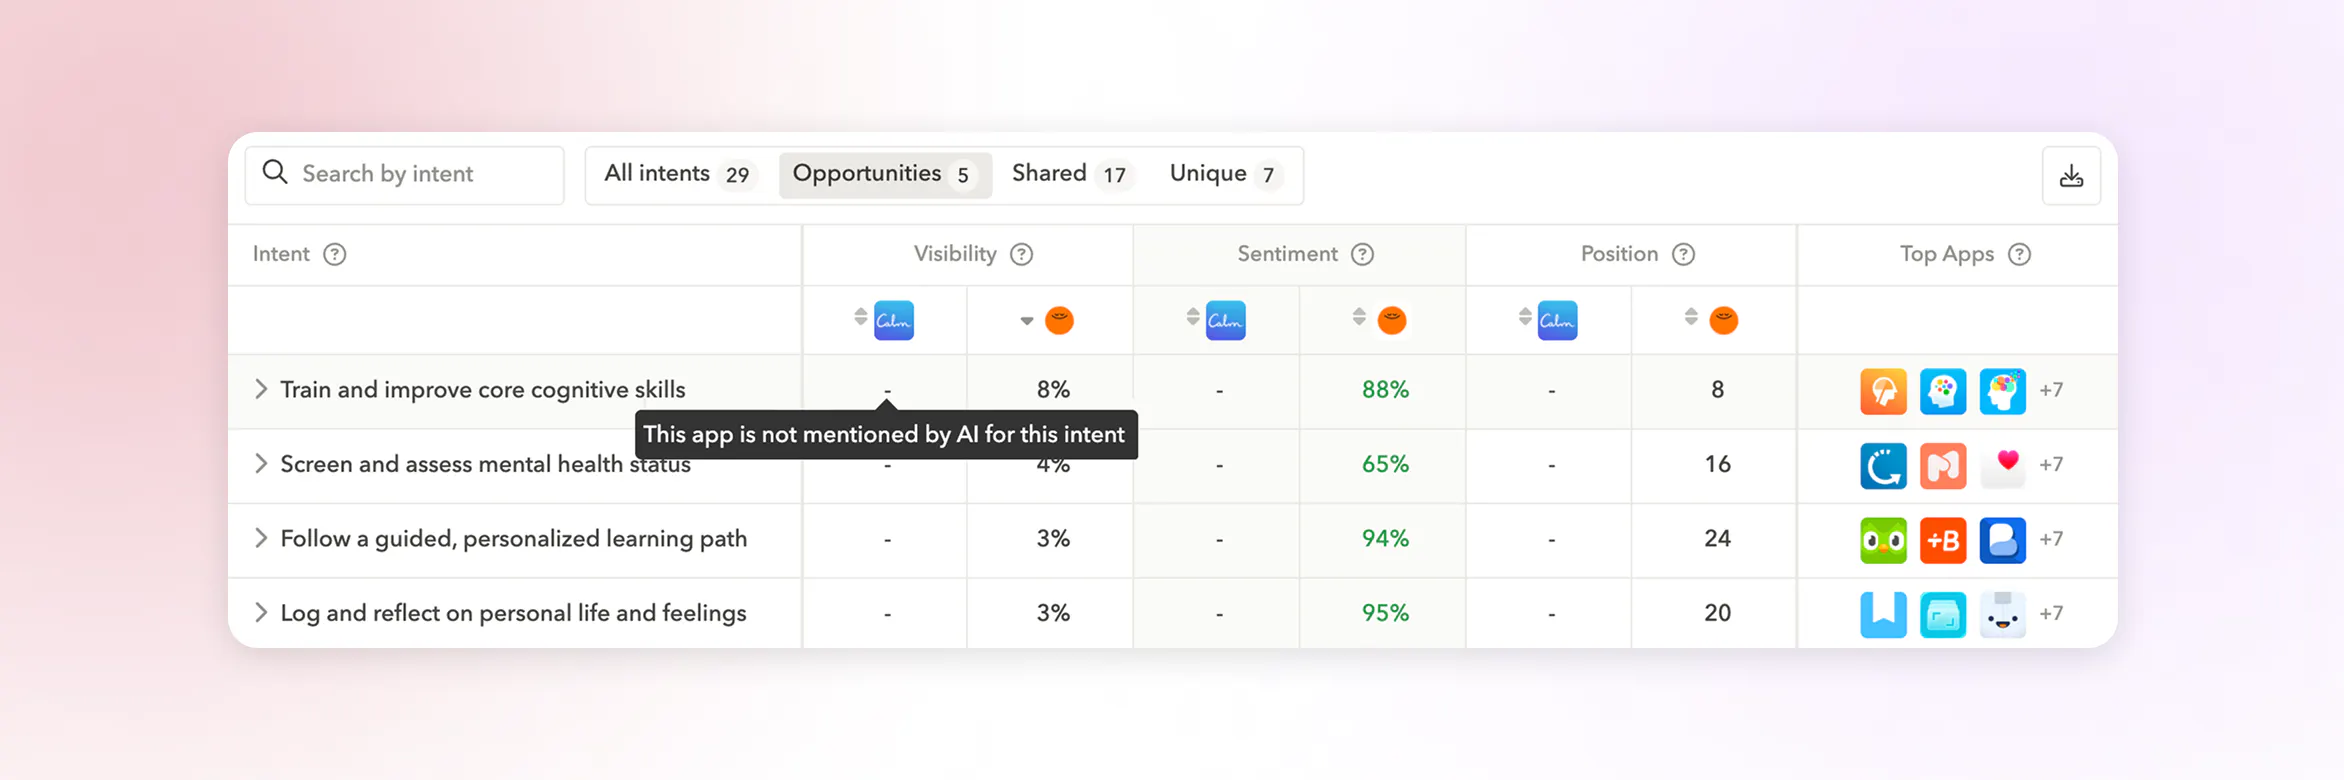This screenshot has width=2344, height=780.
Task: Click the Babbel +B icon
Action: point(1943,539)
